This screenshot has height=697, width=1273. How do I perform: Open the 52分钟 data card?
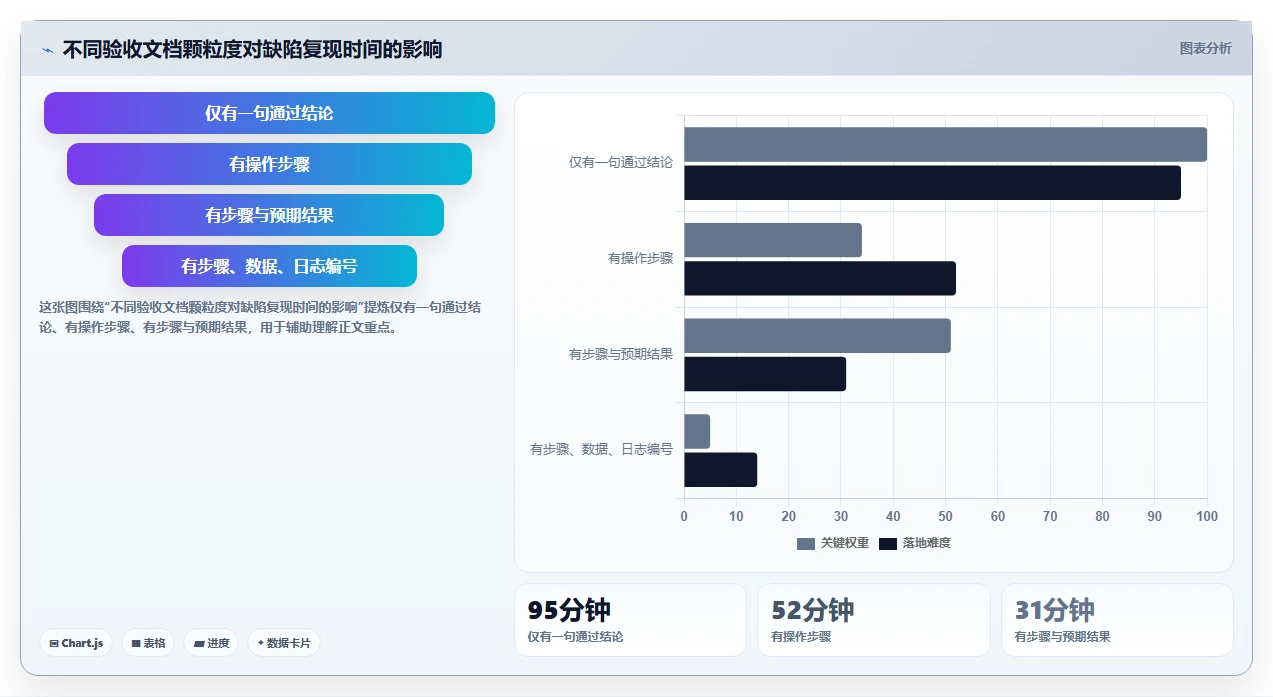click(874, 620)
